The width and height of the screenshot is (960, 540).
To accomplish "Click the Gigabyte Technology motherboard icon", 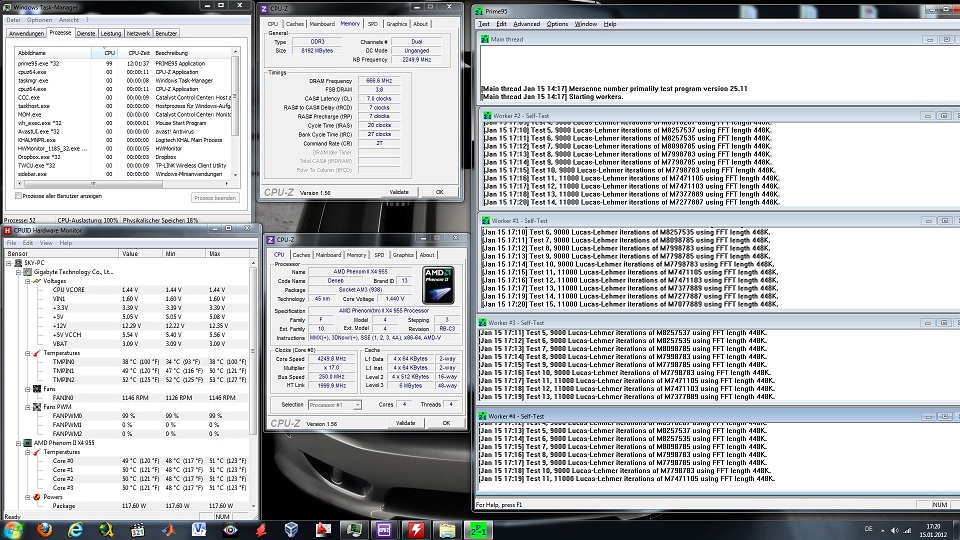I will click(x=28, y=272).
